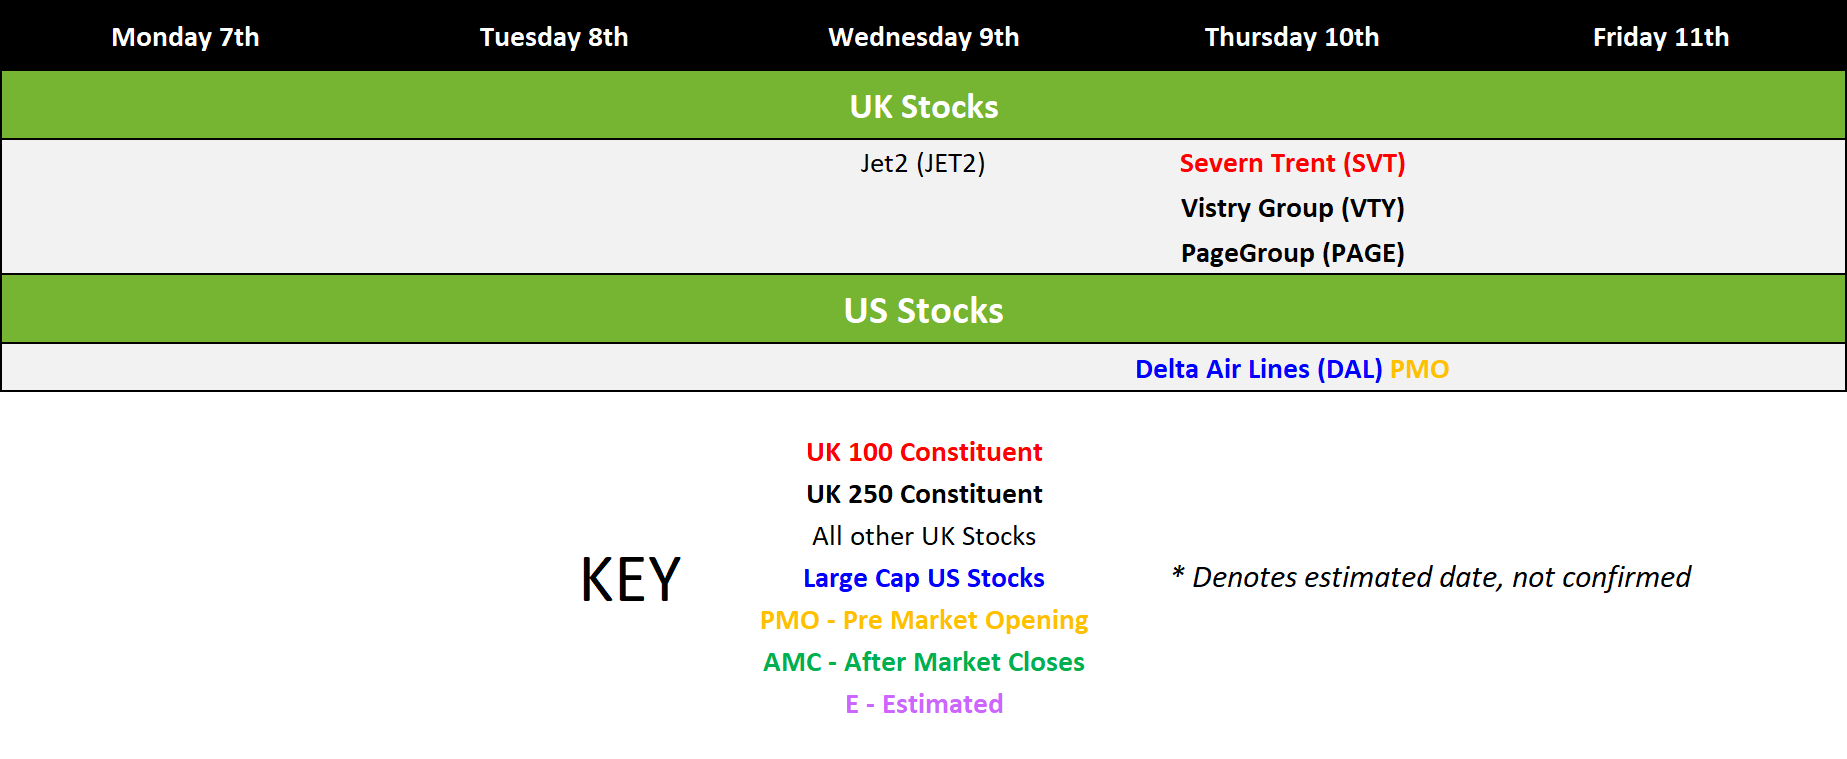Click the UK Stocks section banner

tap(924, 106)
